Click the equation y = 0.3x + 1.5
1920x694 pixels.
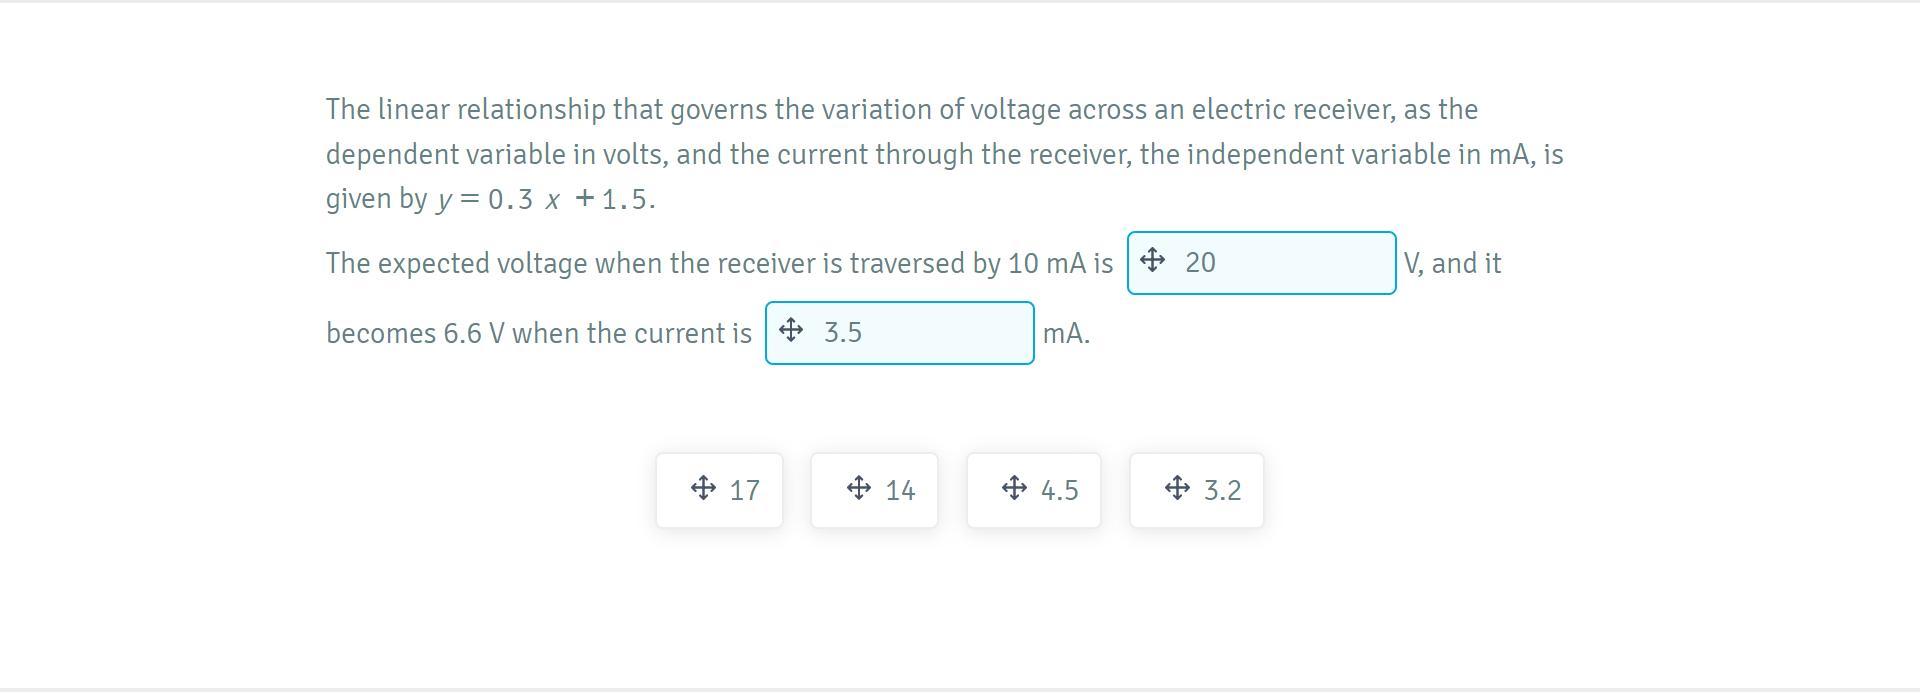[546, 199]
